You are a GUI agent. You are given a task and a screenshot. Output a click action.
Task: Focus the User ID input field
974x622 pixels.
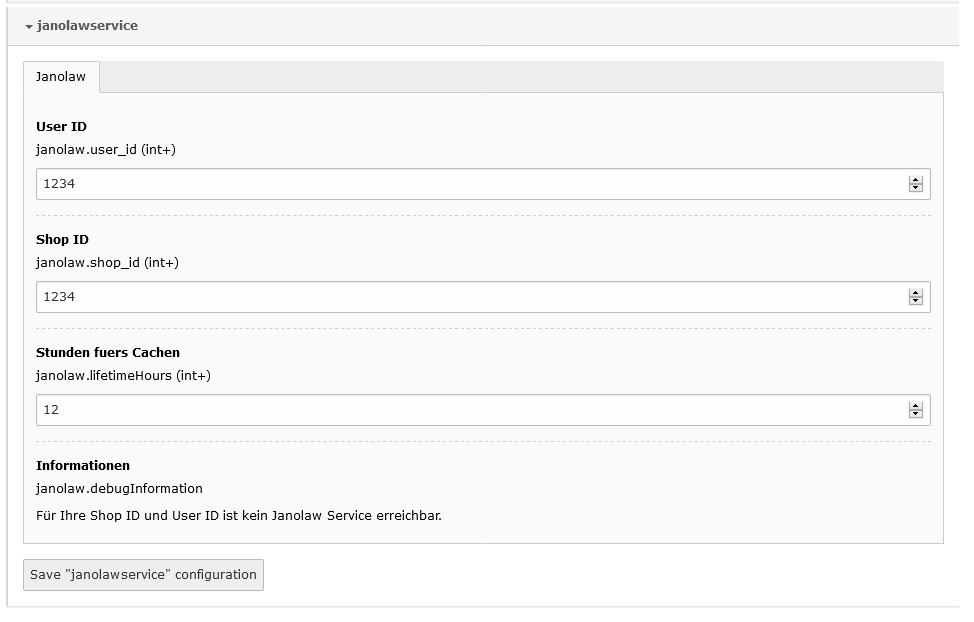tap(483, 184)
